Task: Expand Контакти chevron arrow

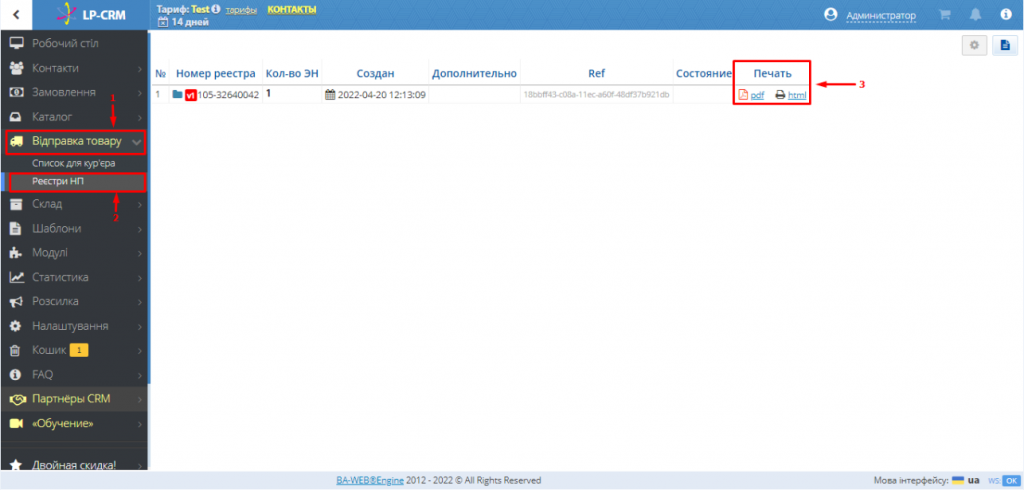Action: click(140, 69)
